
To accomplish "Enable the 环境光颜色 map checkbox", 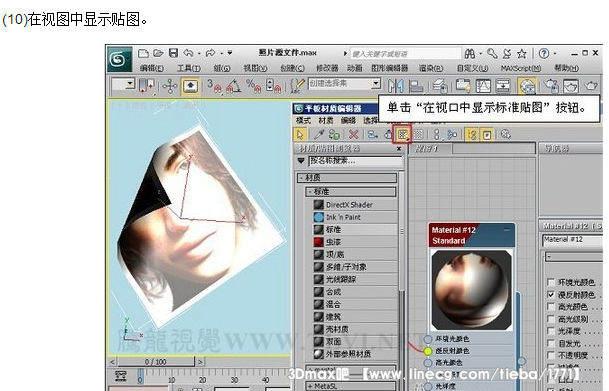I will point(551,282).
